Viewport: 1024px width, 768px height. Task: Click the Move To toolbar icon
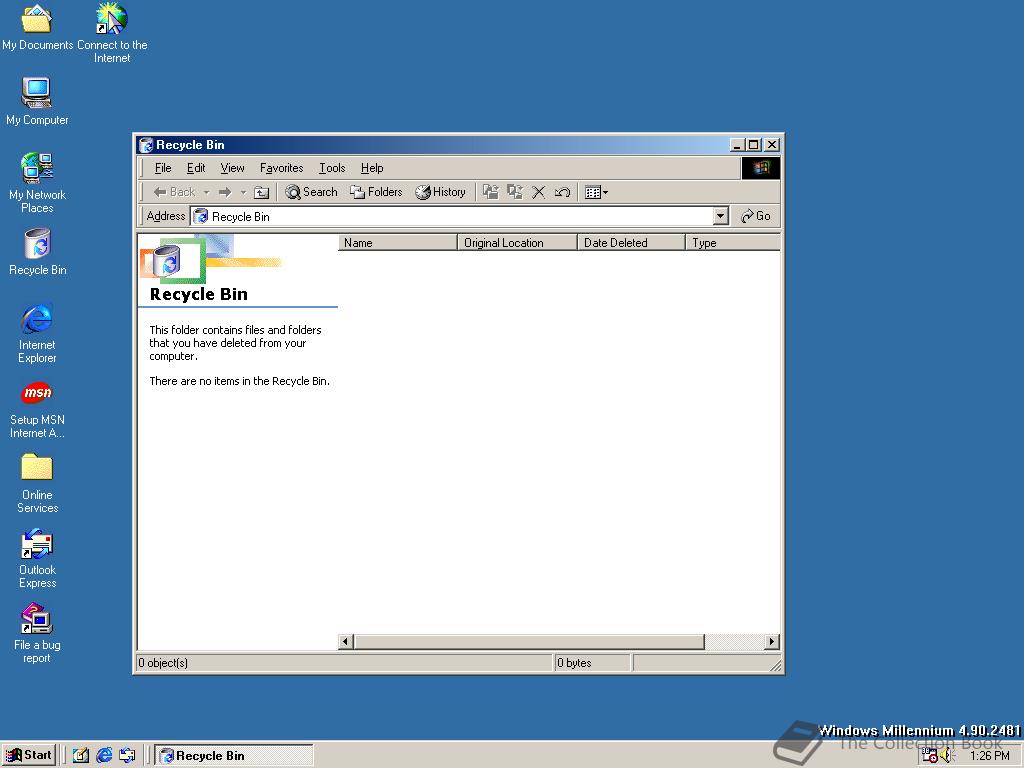tap(490, 192)
